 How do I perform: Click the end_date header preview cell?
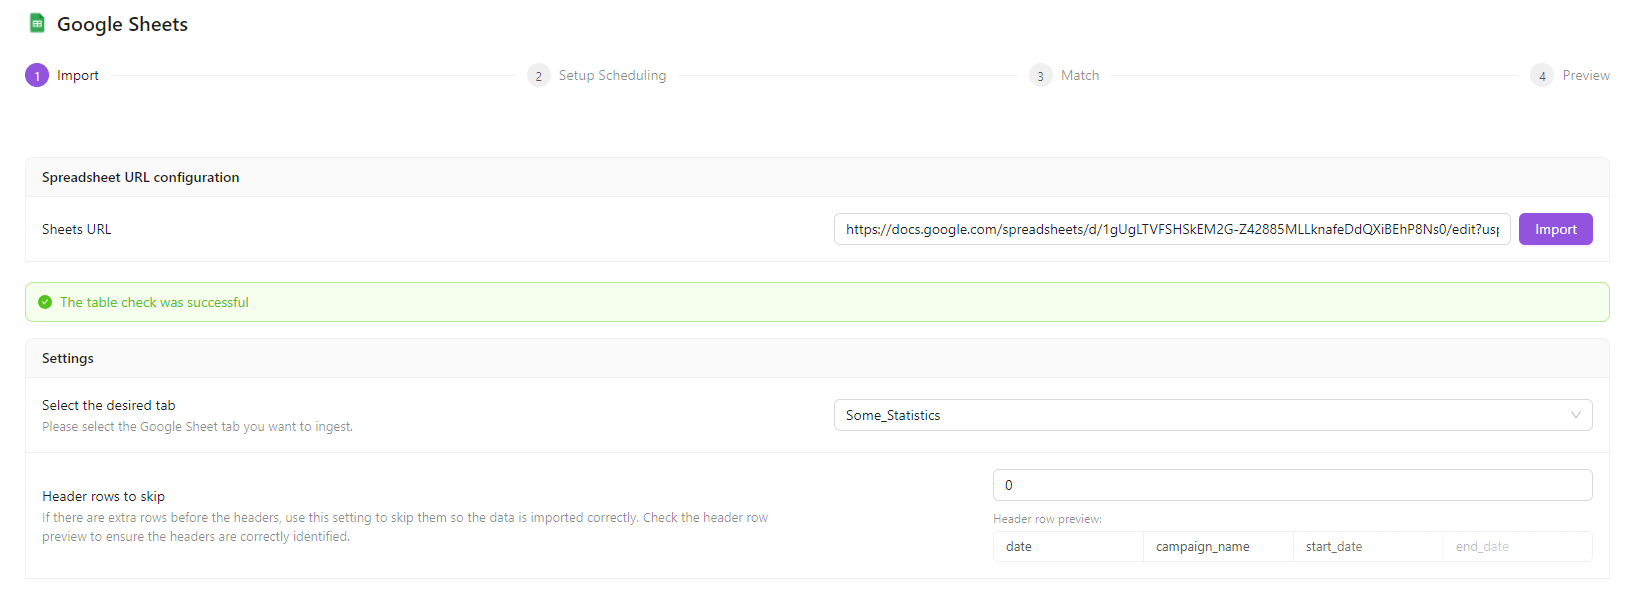pyautogui.click(x=1516, y=547)
